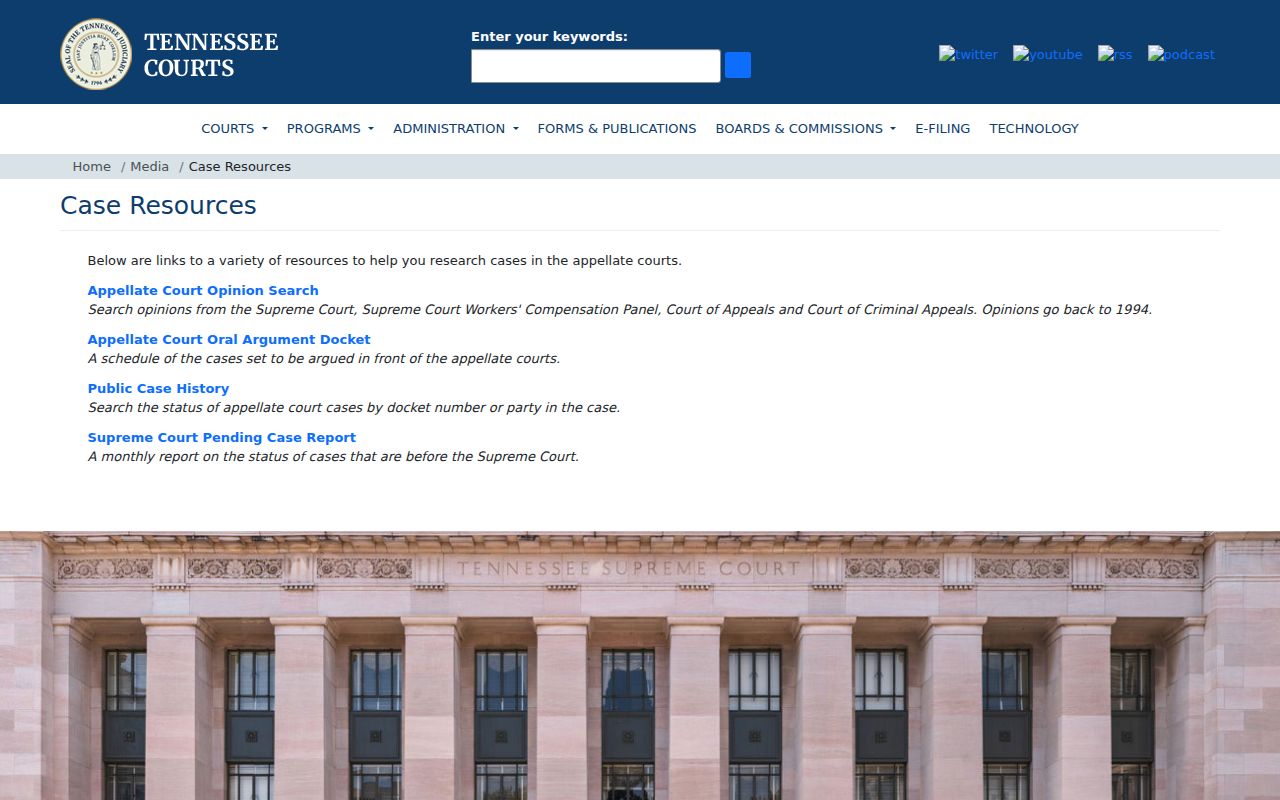Open the Twitter social link
The width and height of the screenshot is (1280, 800).
tap(968, 54)
